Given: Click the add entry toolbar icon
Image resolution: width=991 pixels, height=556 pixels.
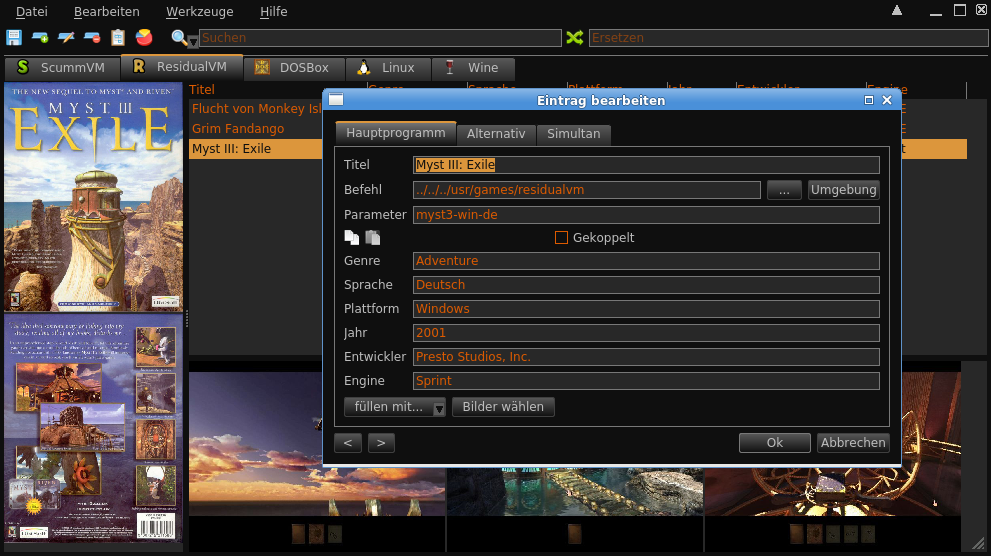Looking at the screenshot, I should [x=40, y=37].
